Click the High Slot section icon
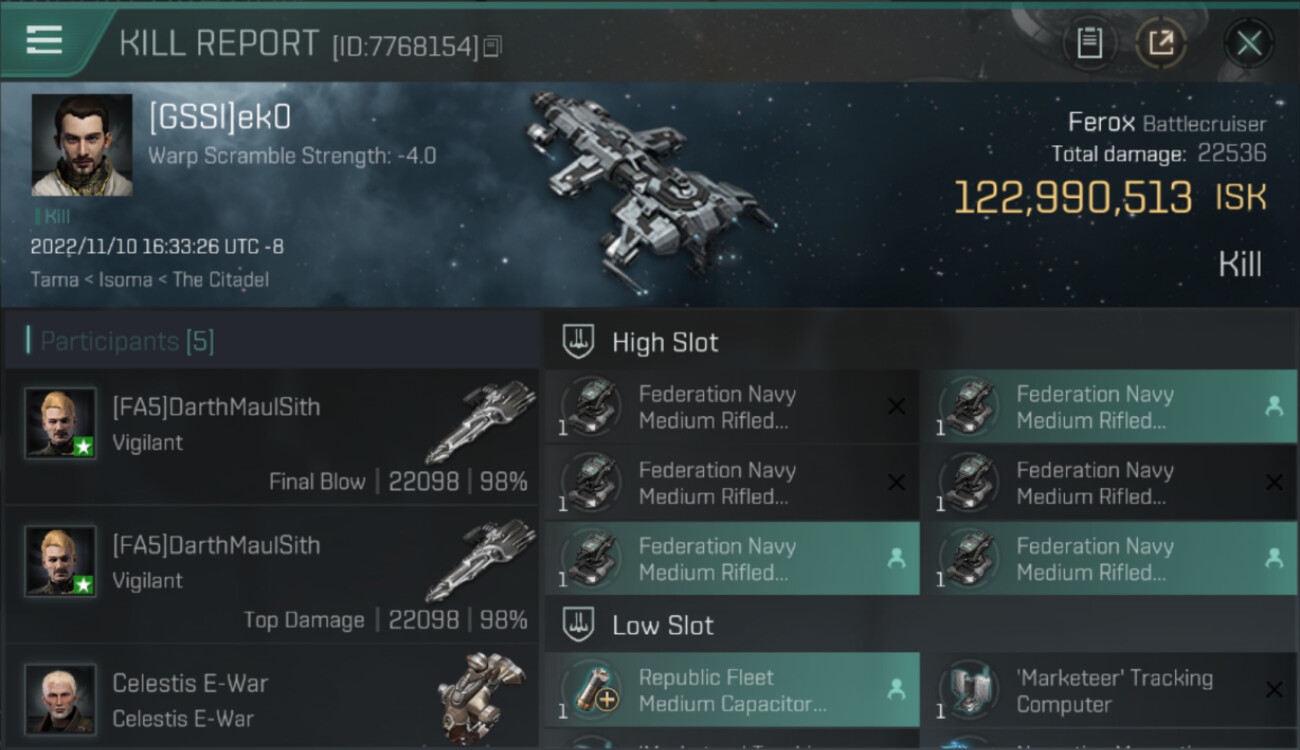The height and width of the screenshot is (750, 1300). tap(579, 341)
